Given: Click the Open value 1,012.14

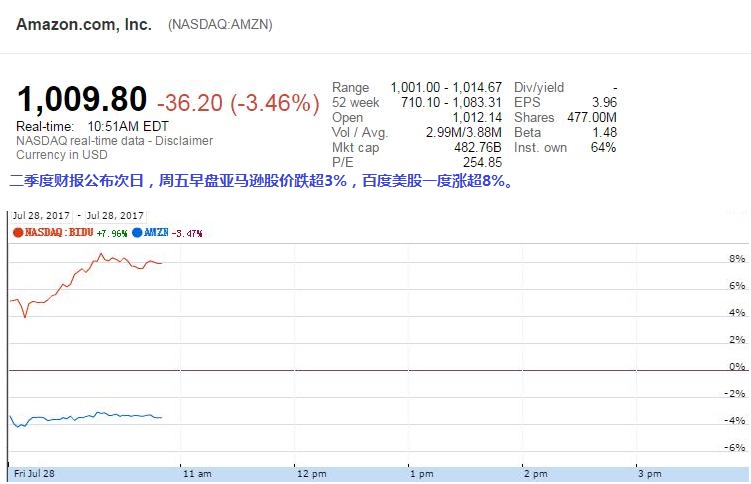Looking at the screenshot, I should point(477,117).
